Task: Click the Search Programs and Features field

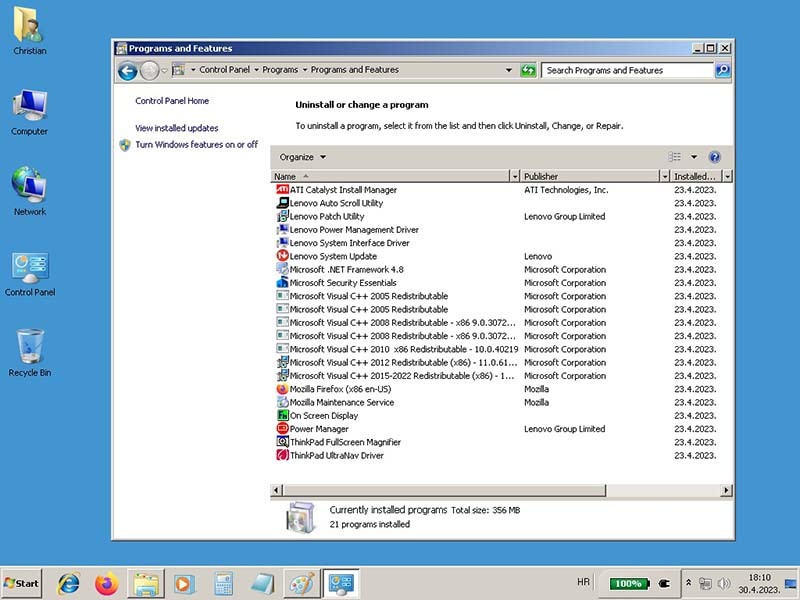Action: point(626,70)
